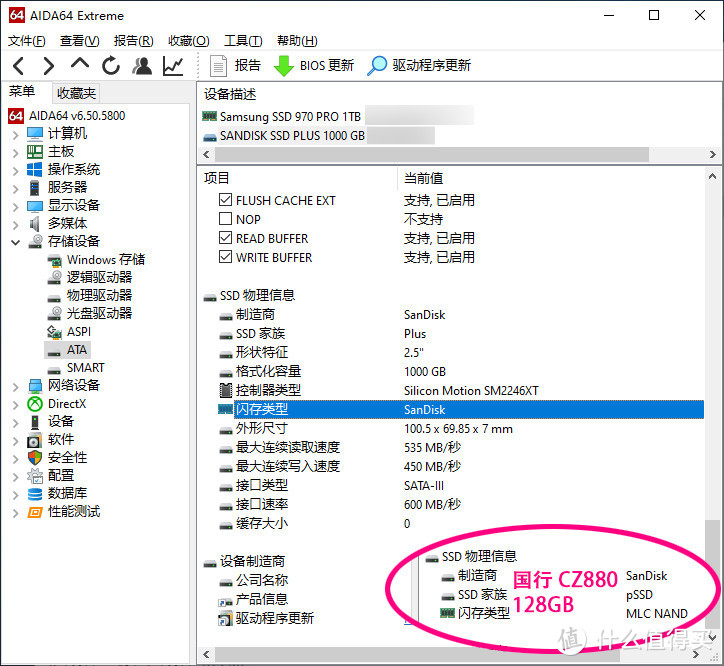This screenshot has height=666, width=724.
Task: Open Windows 存储 under storage
Action: [96, 260]
